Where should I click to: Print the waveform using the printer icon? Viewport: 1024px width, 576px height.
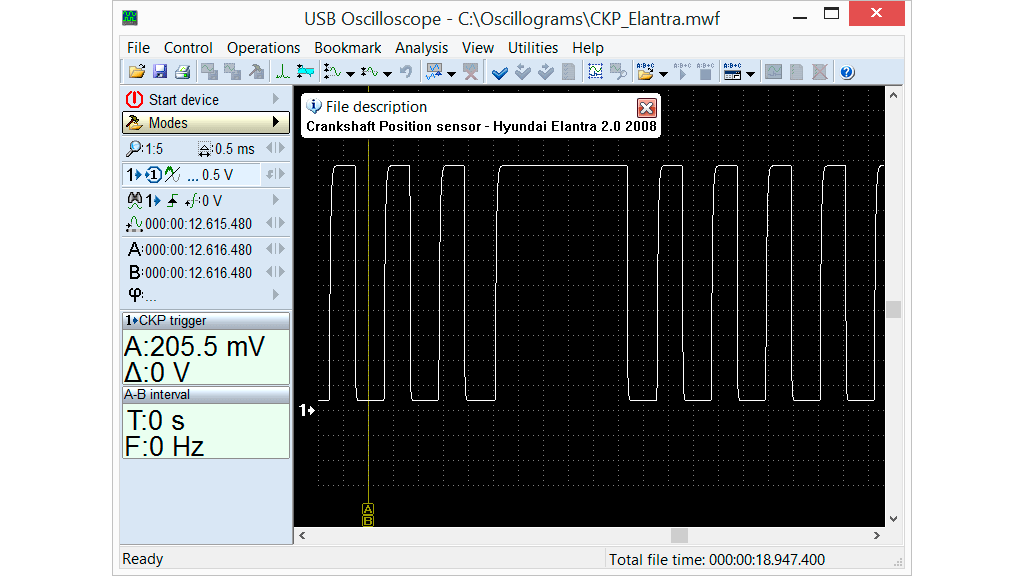pyautogui.click(x=183, y=72)
